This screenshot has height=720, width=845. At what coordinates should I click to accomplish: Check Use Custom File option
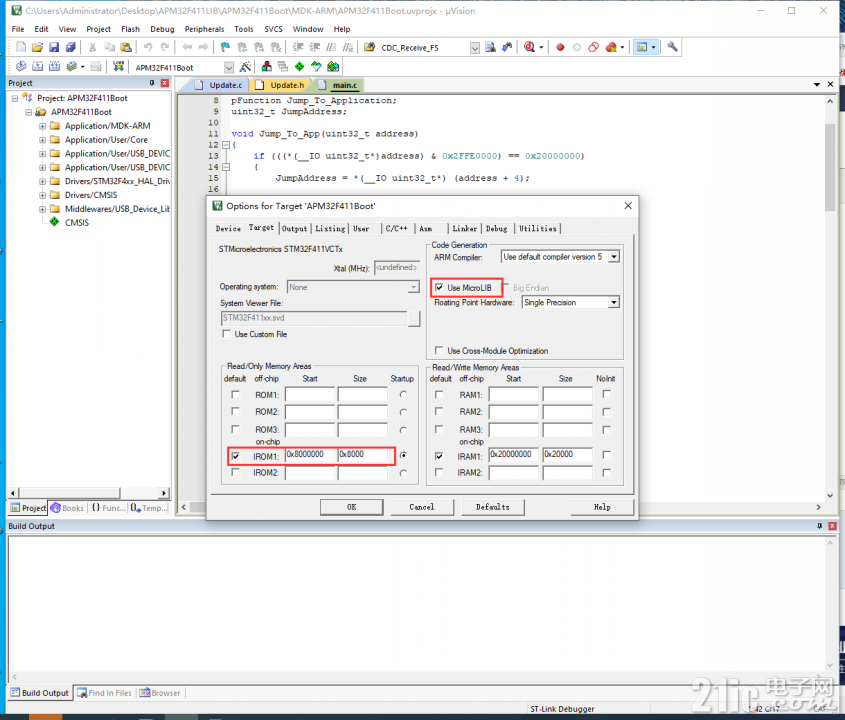click(x=226, y=334)
